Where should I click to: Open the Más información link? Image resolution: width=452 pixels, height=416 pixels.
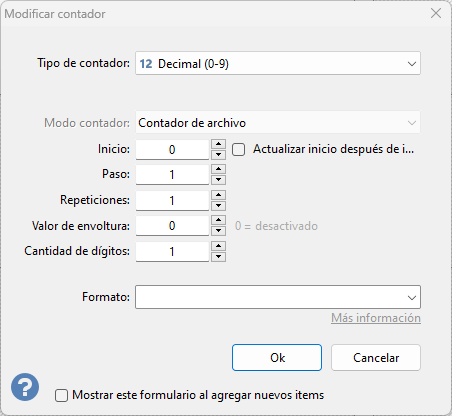(376, 318)
